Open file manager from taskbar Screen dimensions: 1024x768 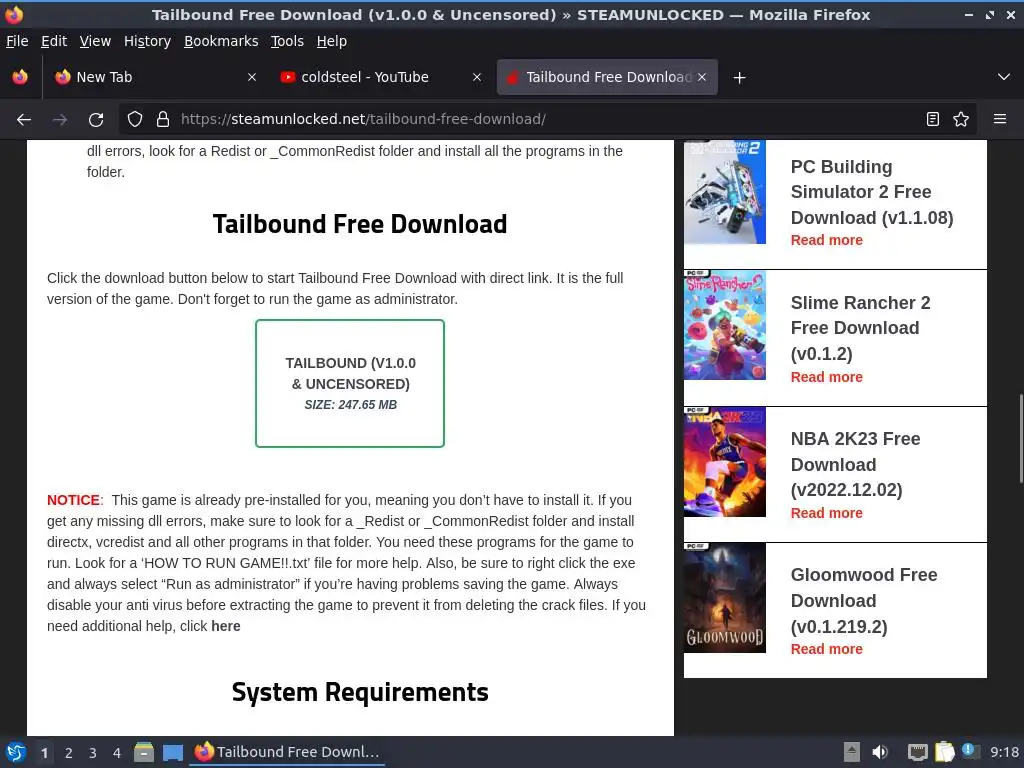tap(144, 752)
